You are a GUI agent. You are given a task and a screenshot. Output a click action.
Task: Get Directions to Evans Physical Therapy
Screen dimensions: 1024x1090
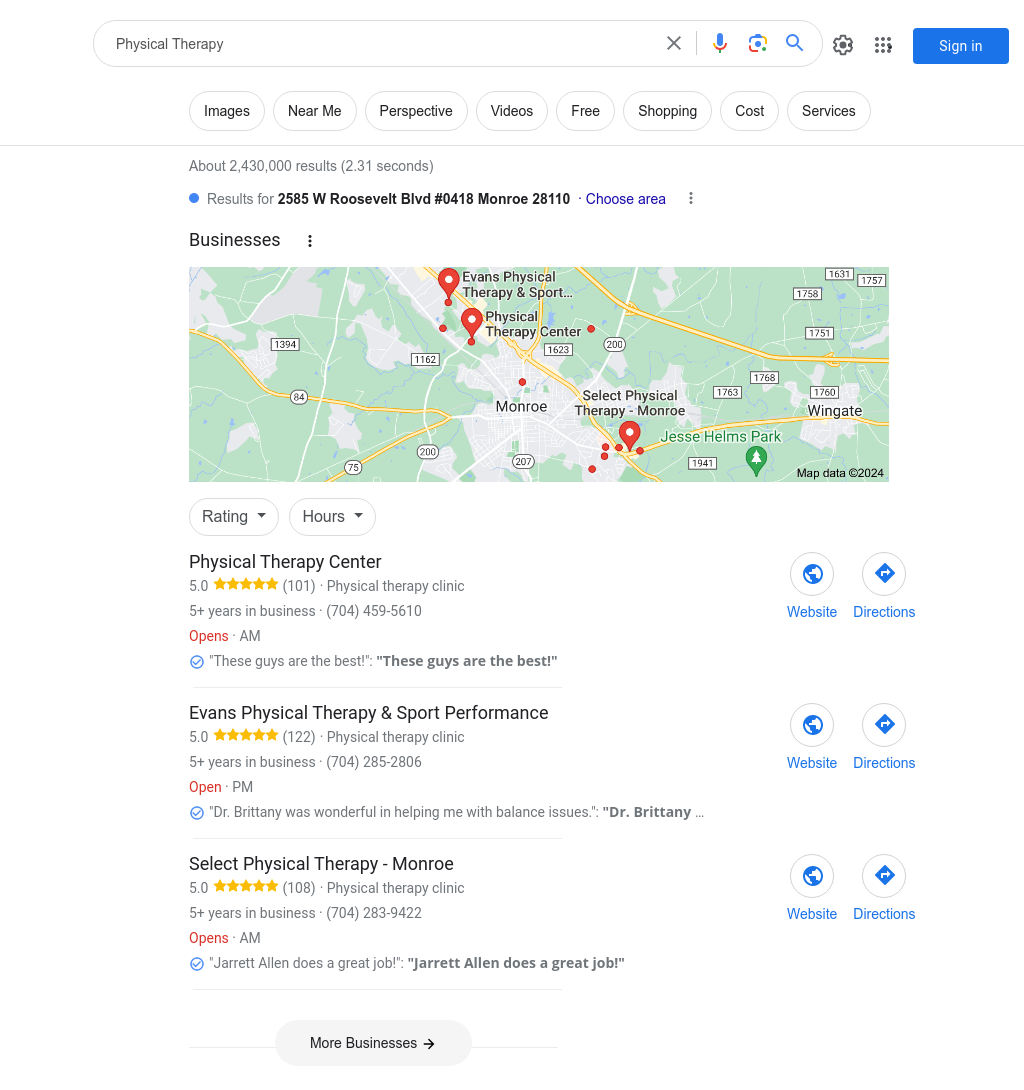[x=884, y=725]
